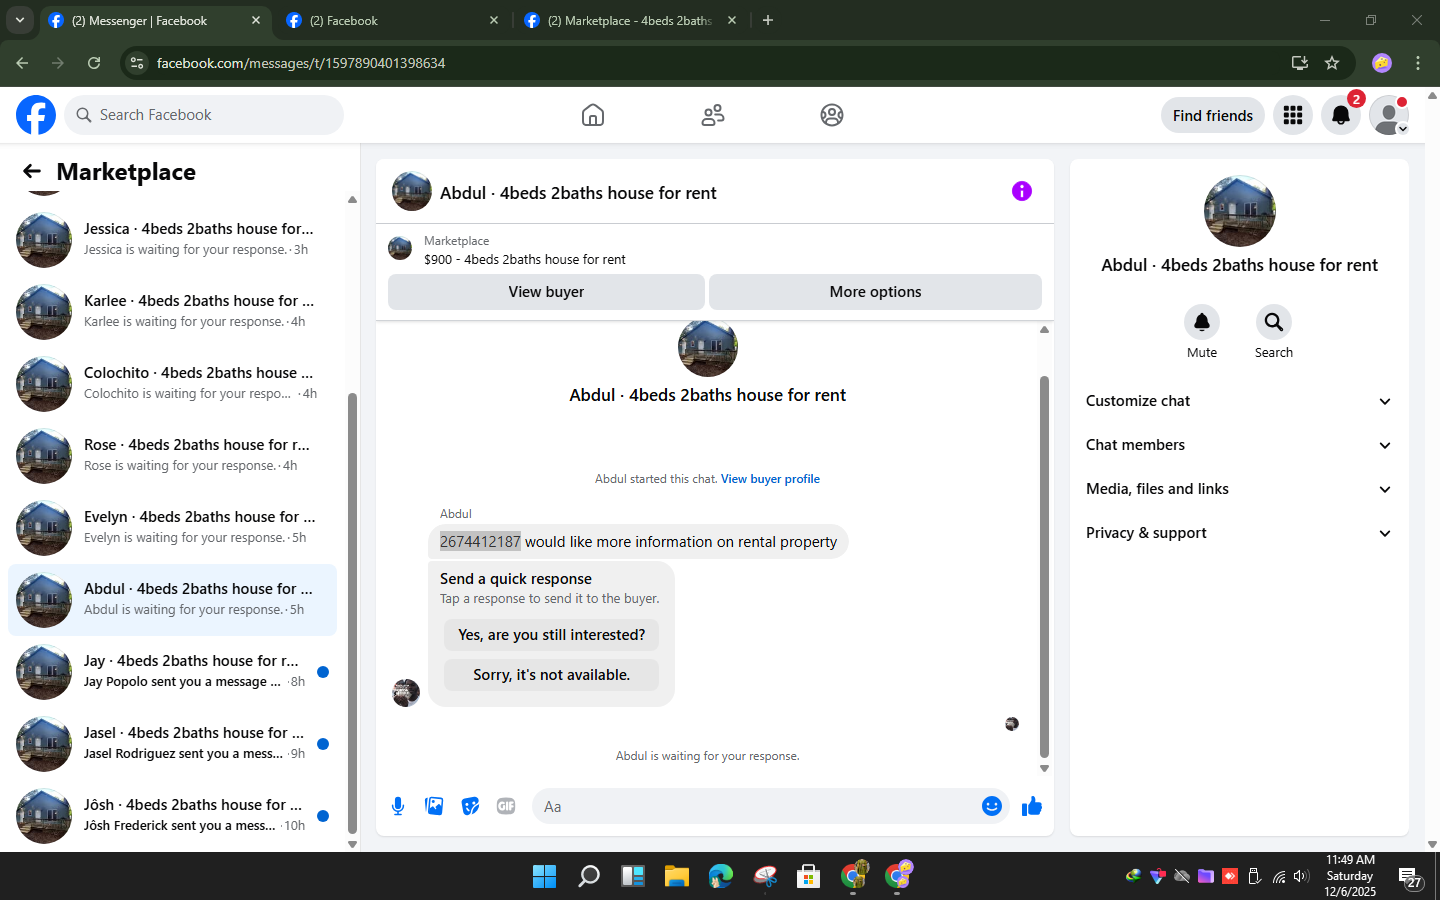Open the tab search dropdown arrow
This screenshot has width=1440, height=900.
point(19,20)
